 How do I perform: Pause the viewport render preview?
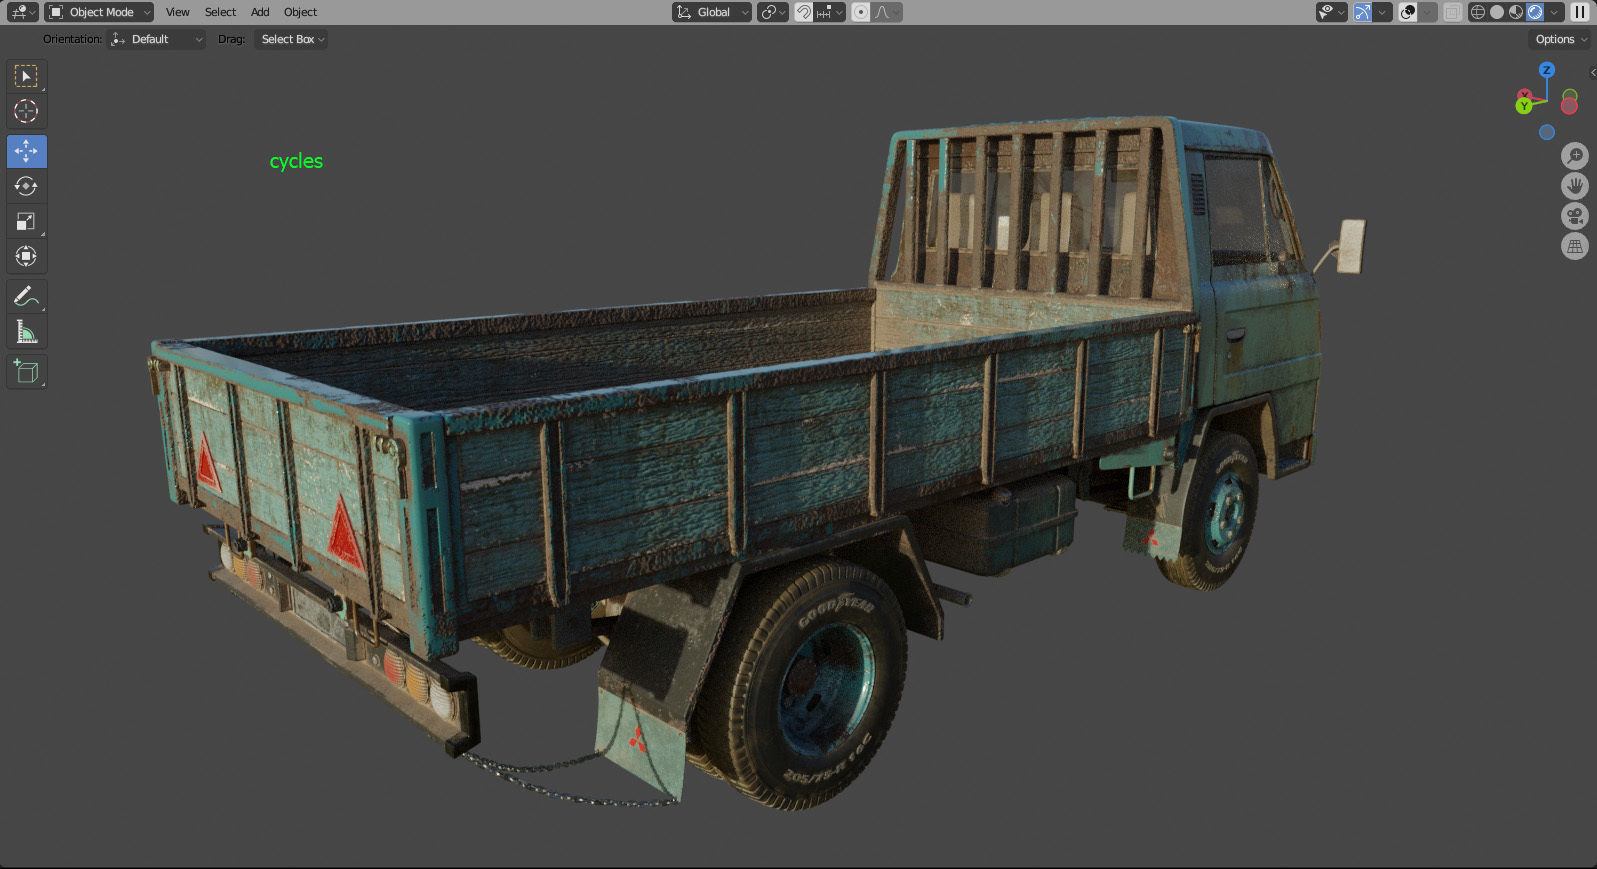pyautogui.click(x=1580, y=12)
